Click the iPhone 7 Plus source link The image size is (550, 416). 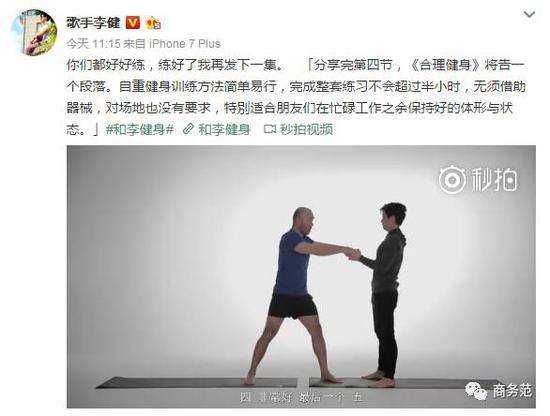pos(185,43)
